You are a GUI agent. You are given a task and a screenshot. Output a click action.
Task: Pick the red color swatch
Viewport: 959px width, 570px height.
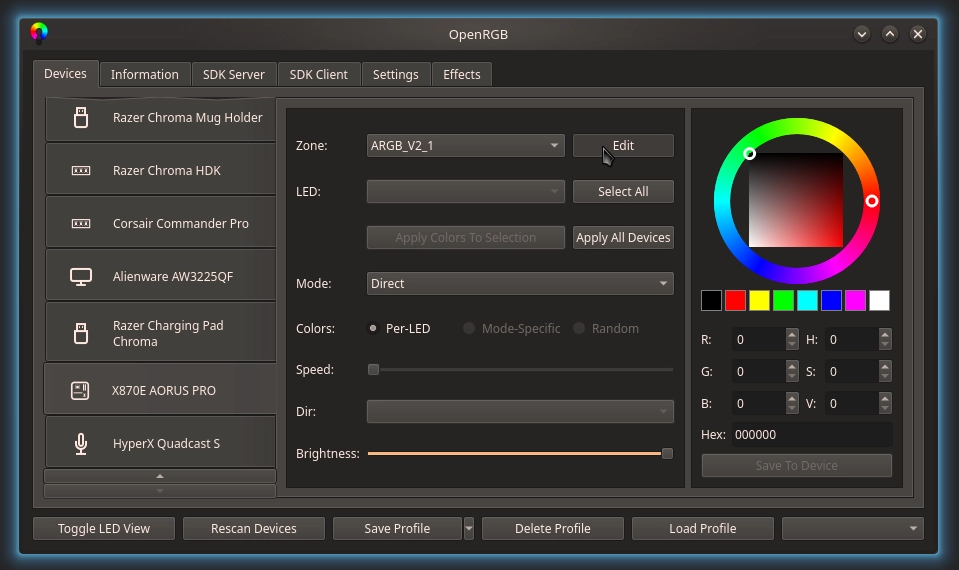tap(735, 300)
